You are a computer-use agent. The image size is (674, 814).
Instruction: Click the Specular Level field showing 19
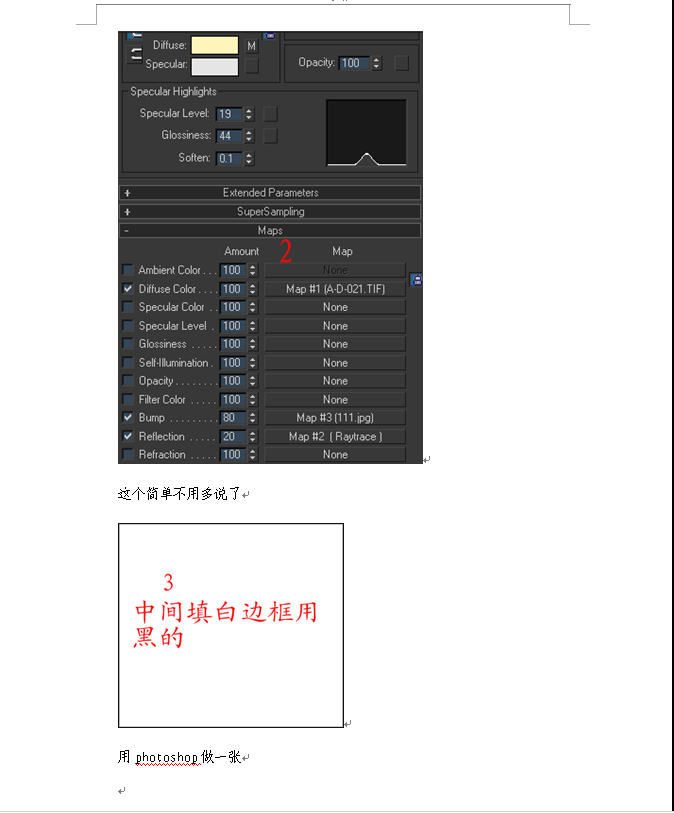pos(229,114)
